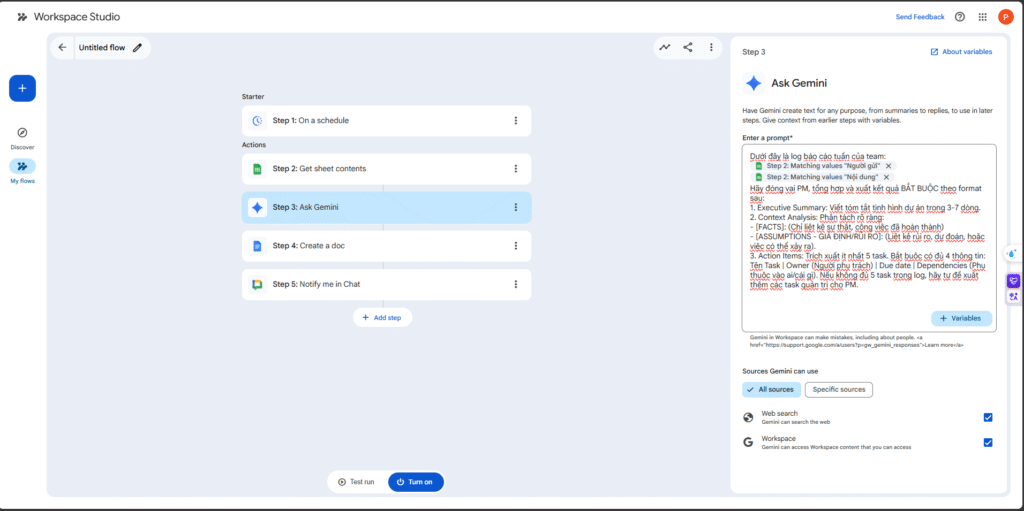Screen dimensions: 1024x511
Task: Click the blue plus create button in the sidebar
Action: pyautogui.click(x=23, y=88)
